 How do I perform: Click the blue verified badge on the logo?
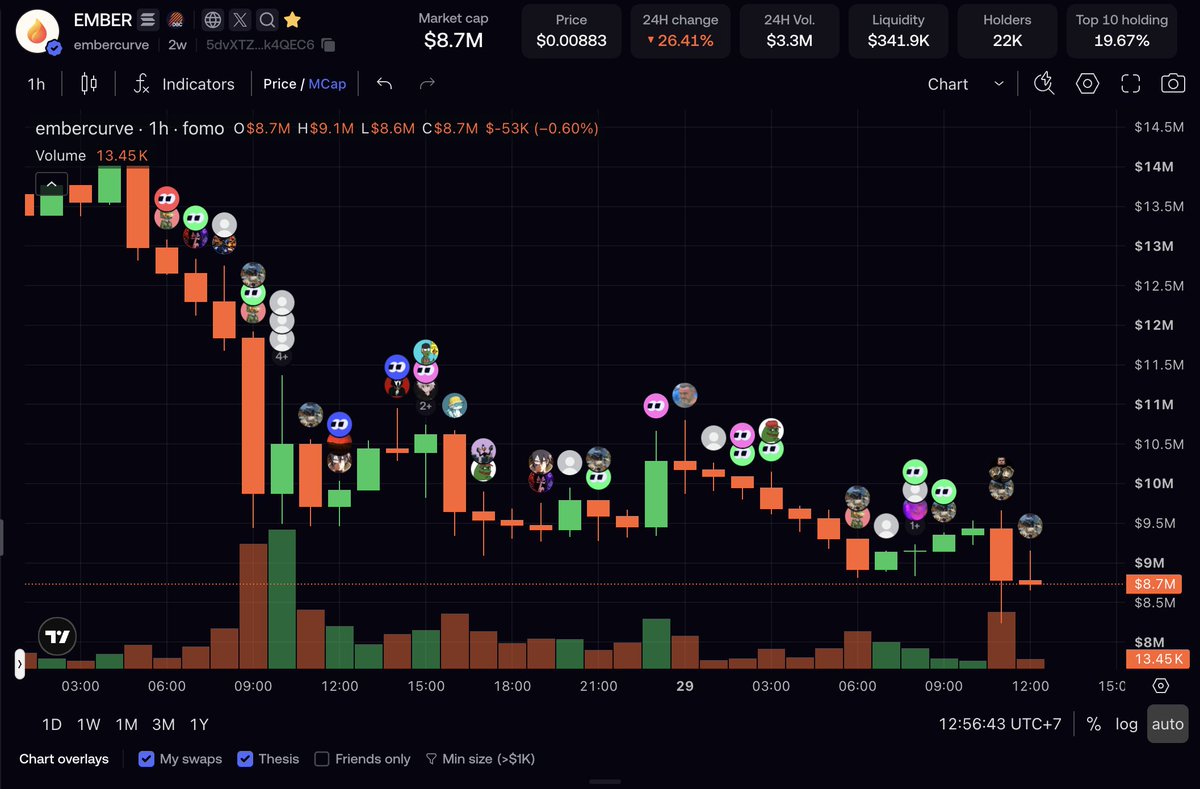point(54,47)
